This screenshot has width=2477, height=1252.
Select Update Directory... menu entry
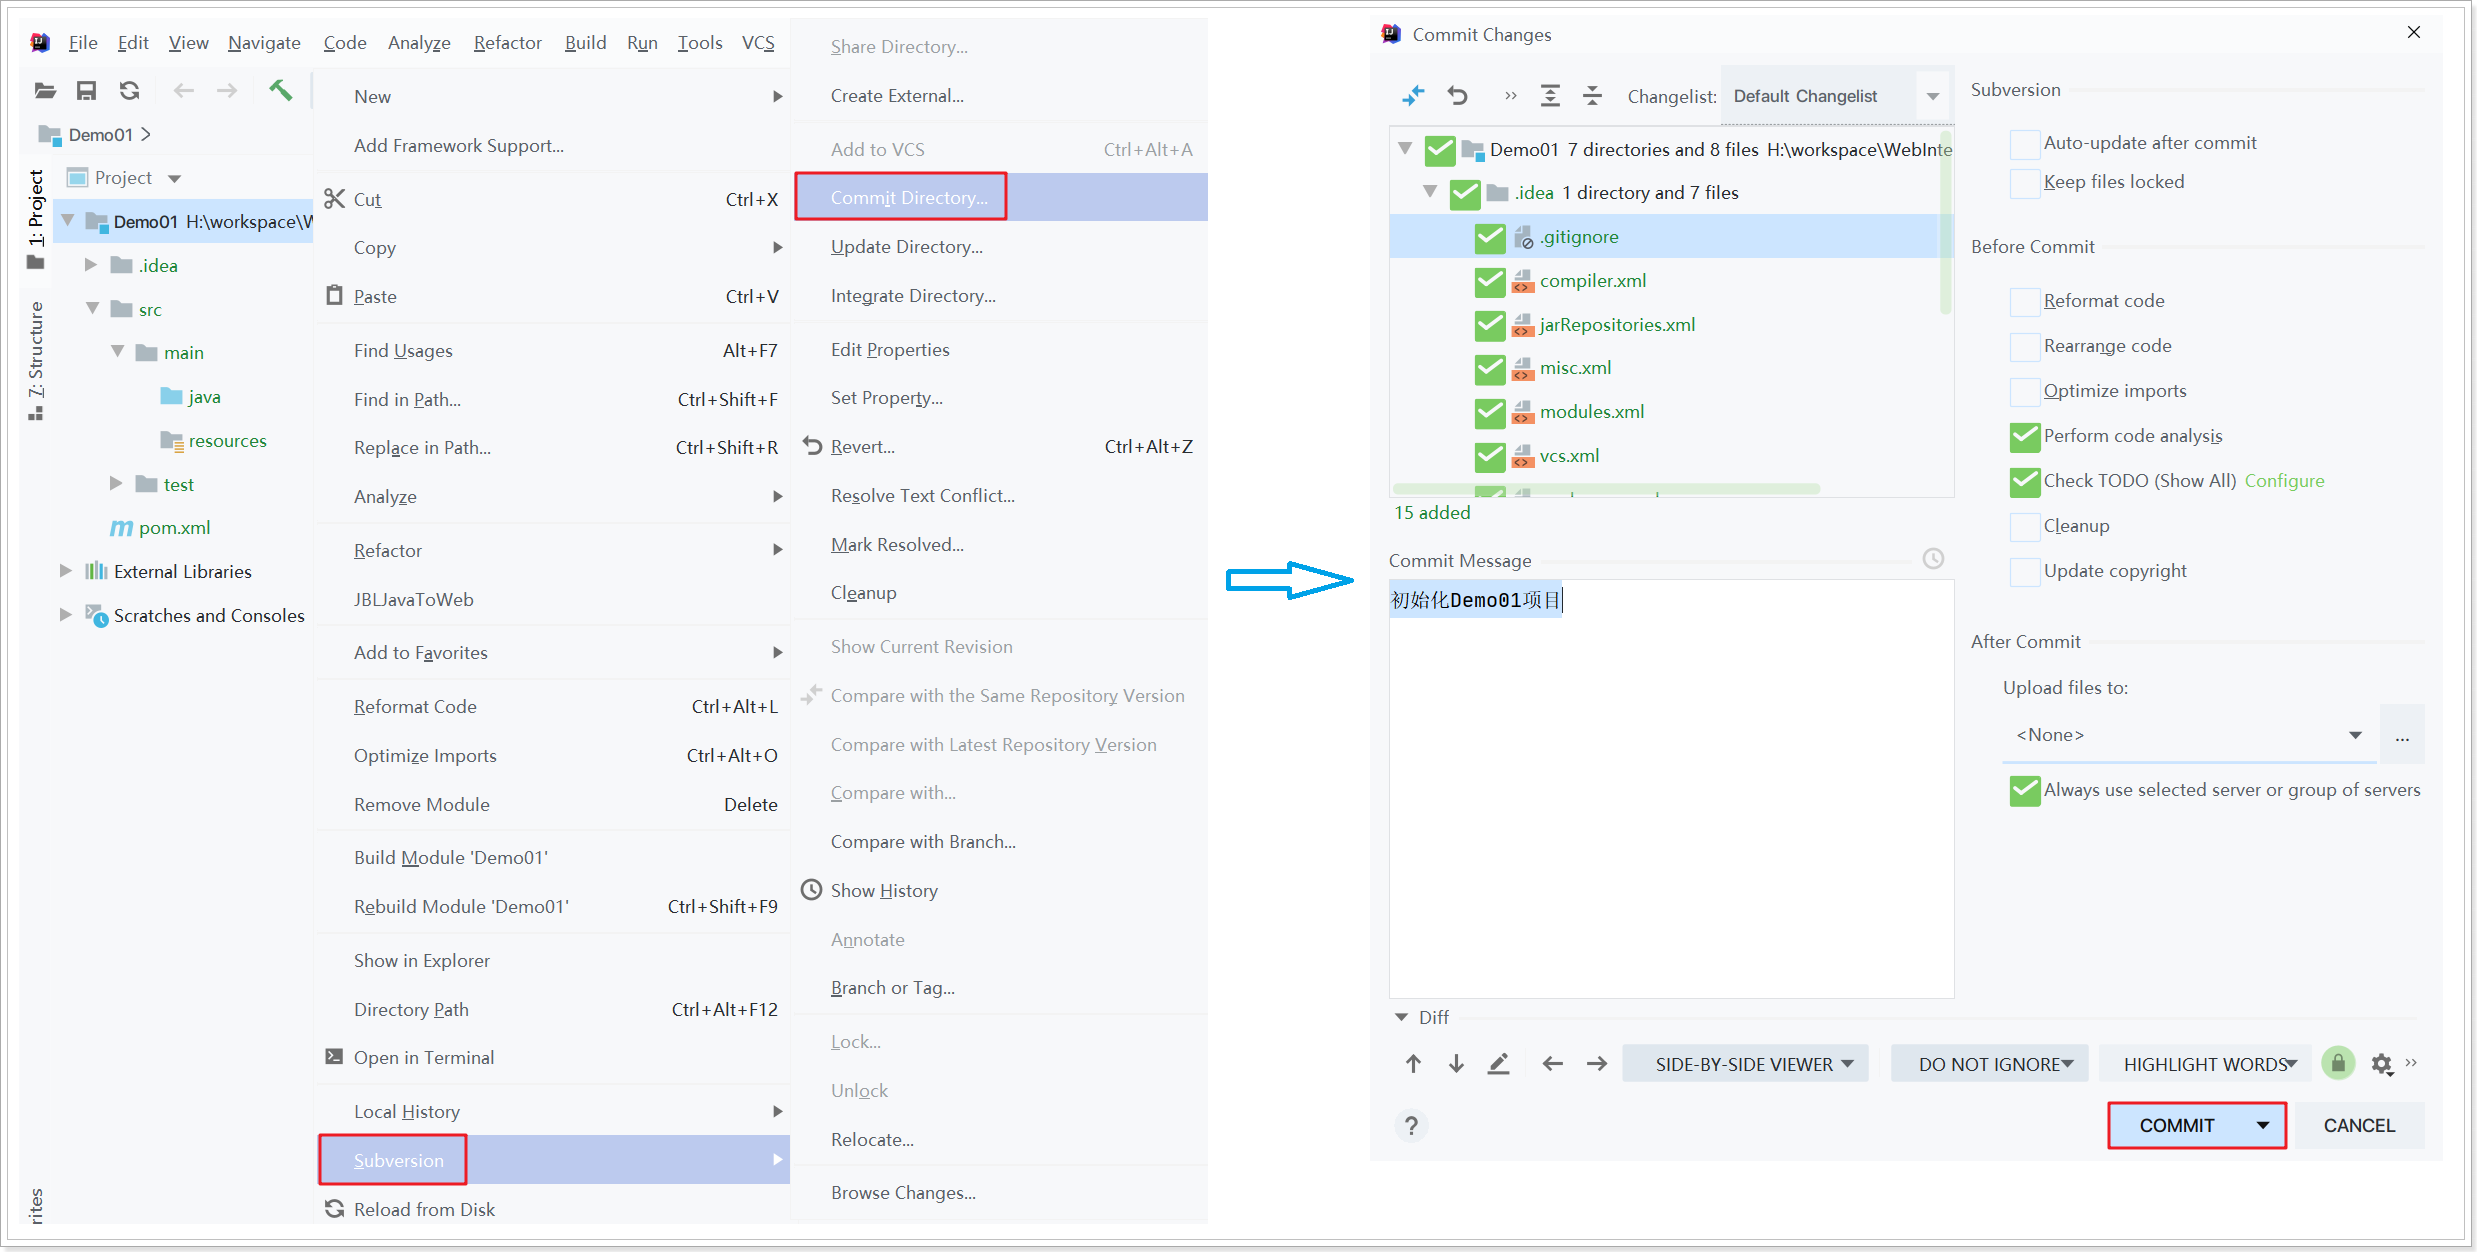tap(1001, 246)
